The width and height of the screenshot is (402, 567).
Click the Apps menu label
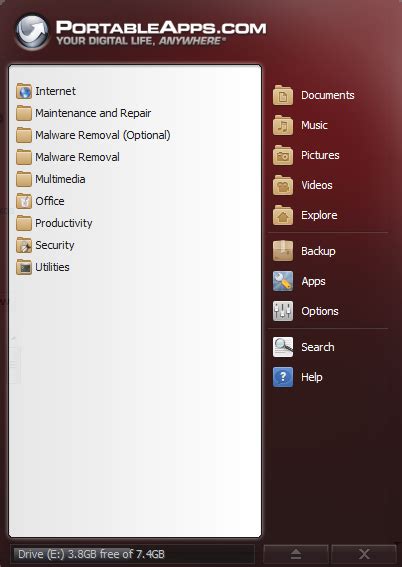[313, 282]
